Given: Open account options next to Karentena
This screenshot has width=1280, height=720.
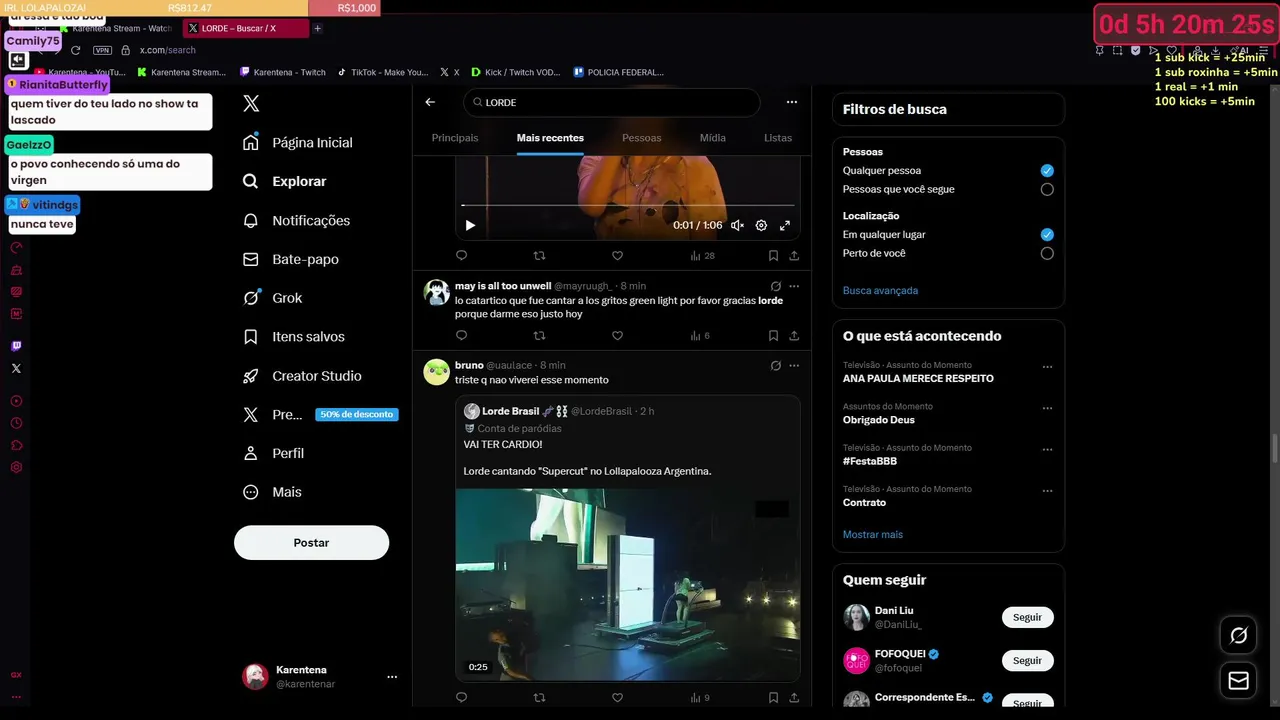Looking at the screenshot, I should pos(392,677).
